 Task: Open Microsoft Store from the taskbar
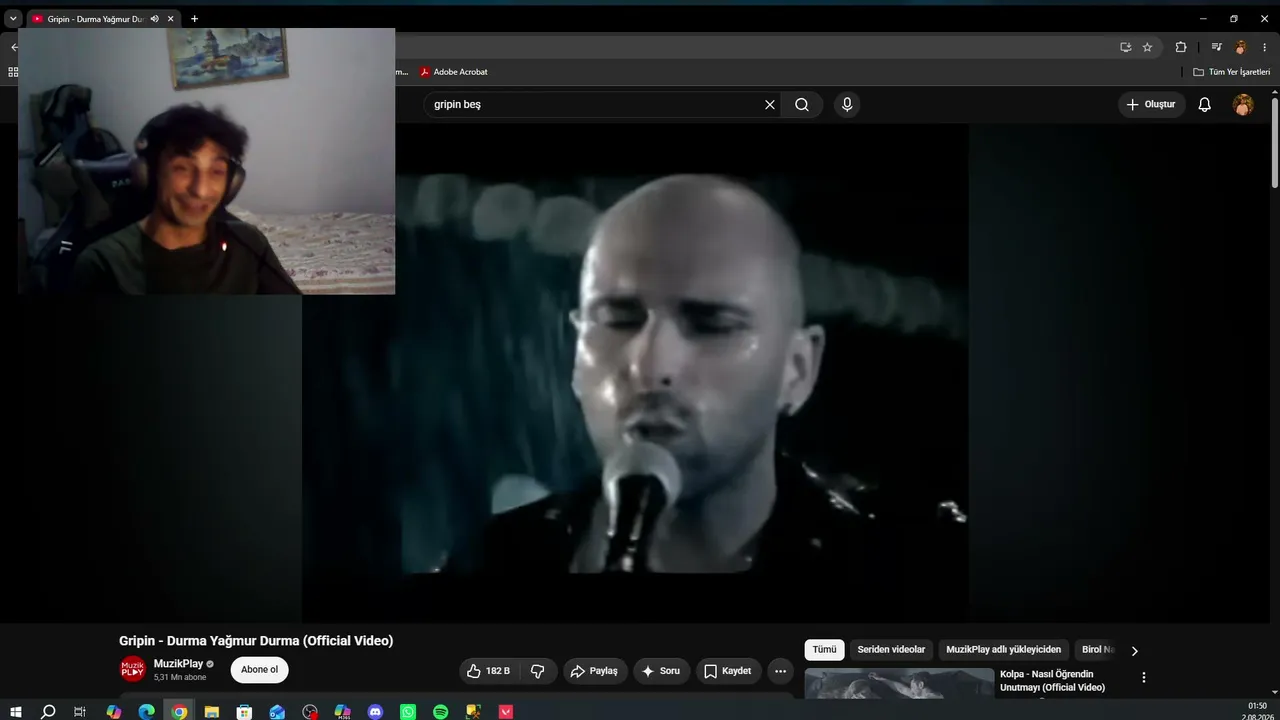(x=244, y=712)
